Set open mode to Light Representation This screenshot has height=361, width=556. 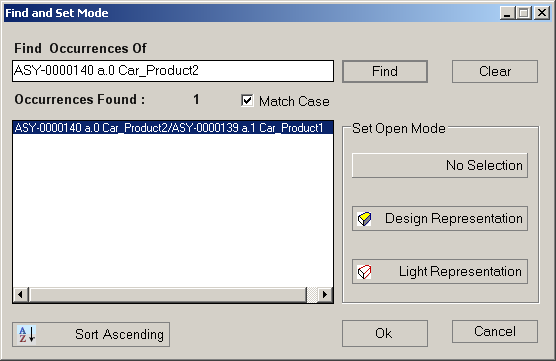tap(440, 272)
